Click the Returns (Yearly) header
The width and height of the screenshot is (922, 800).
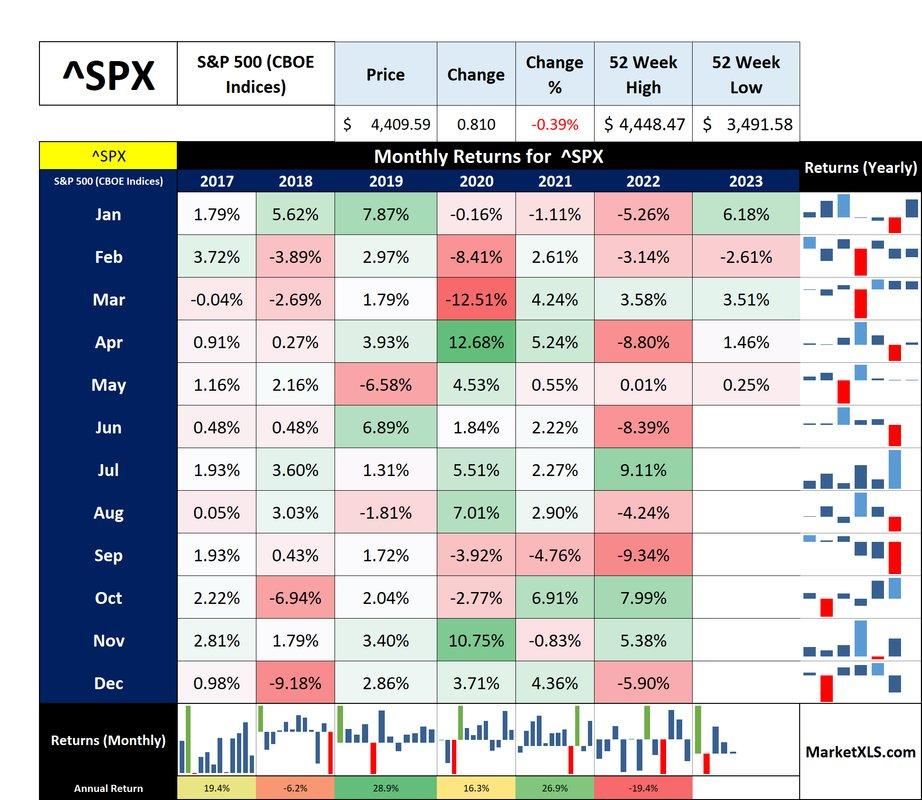click(860, 169)
